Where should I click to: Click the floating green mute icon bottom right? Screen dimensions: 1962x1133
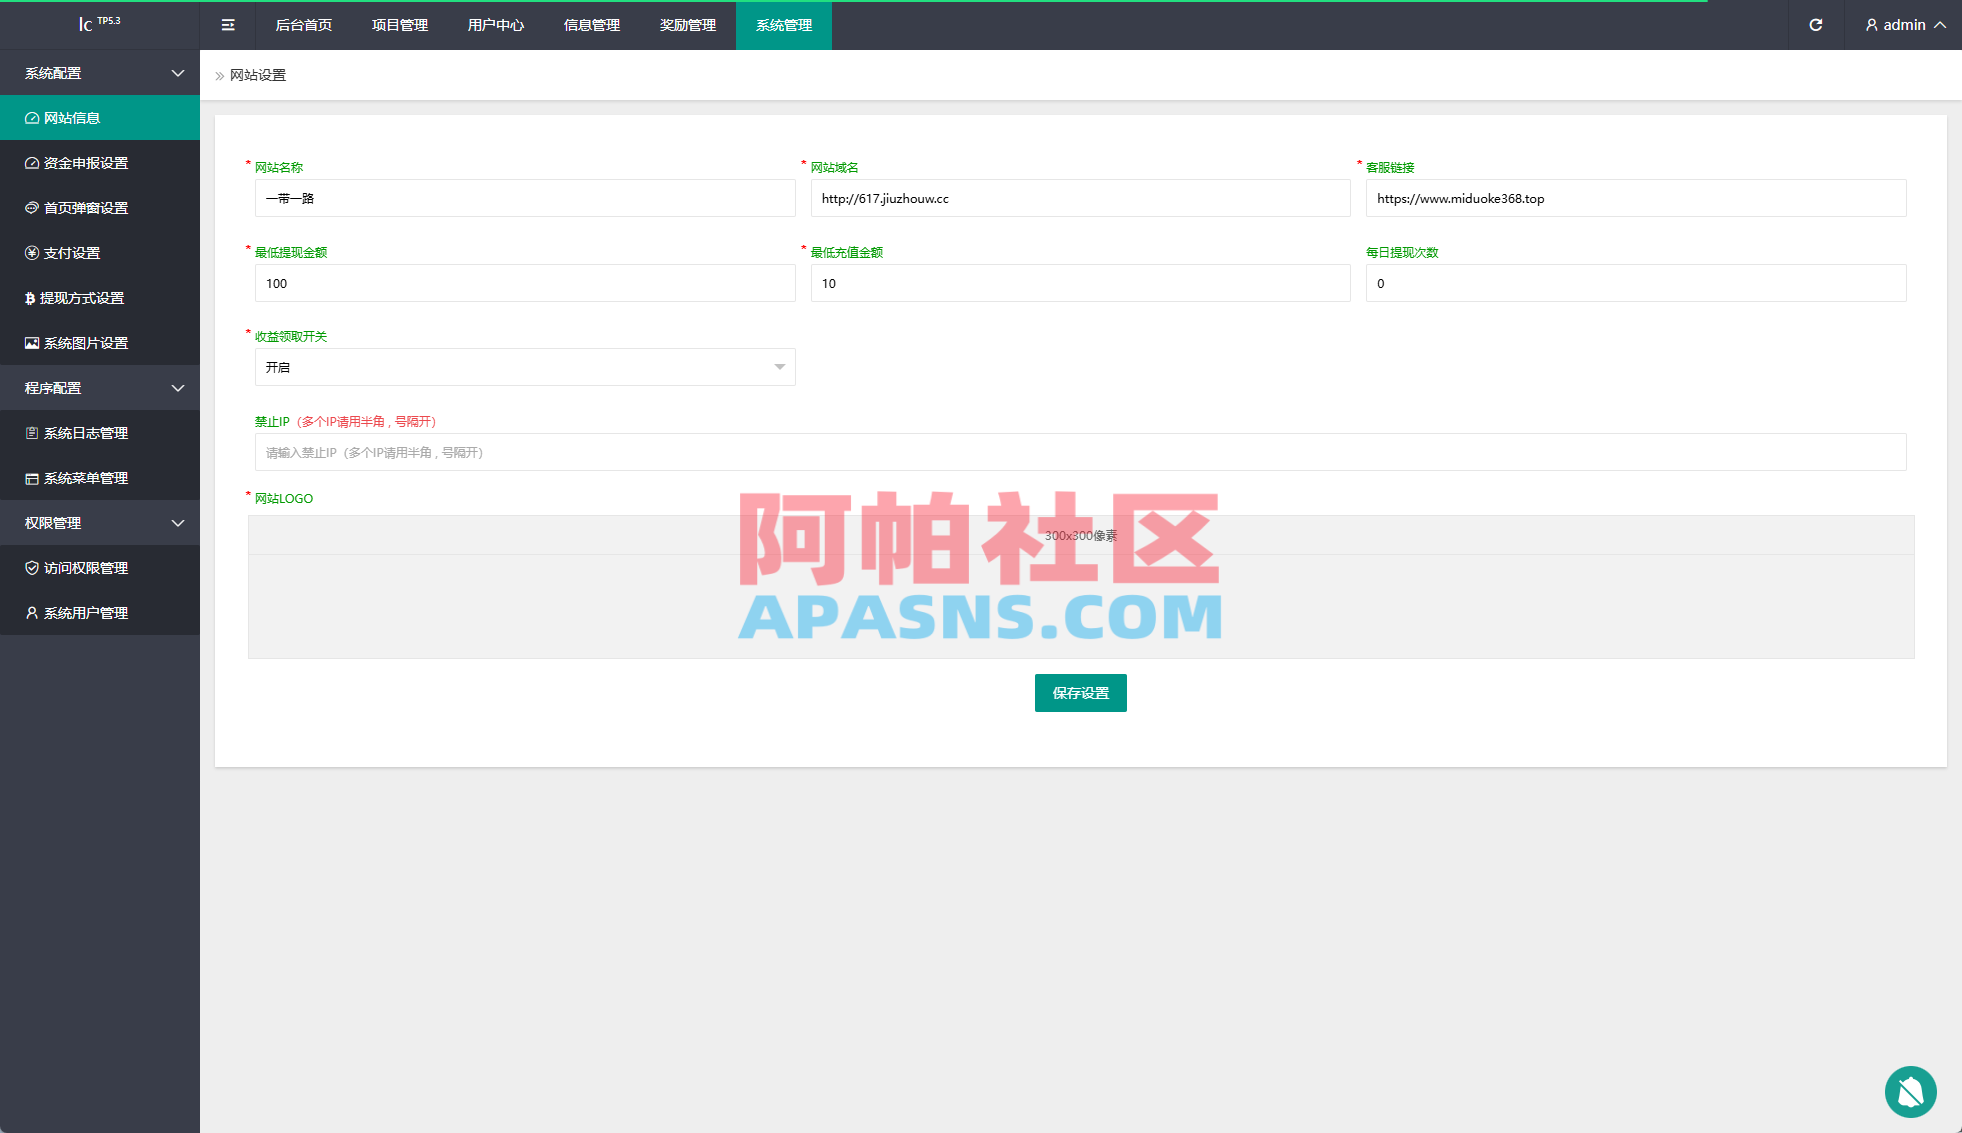coord(1911,1092)
